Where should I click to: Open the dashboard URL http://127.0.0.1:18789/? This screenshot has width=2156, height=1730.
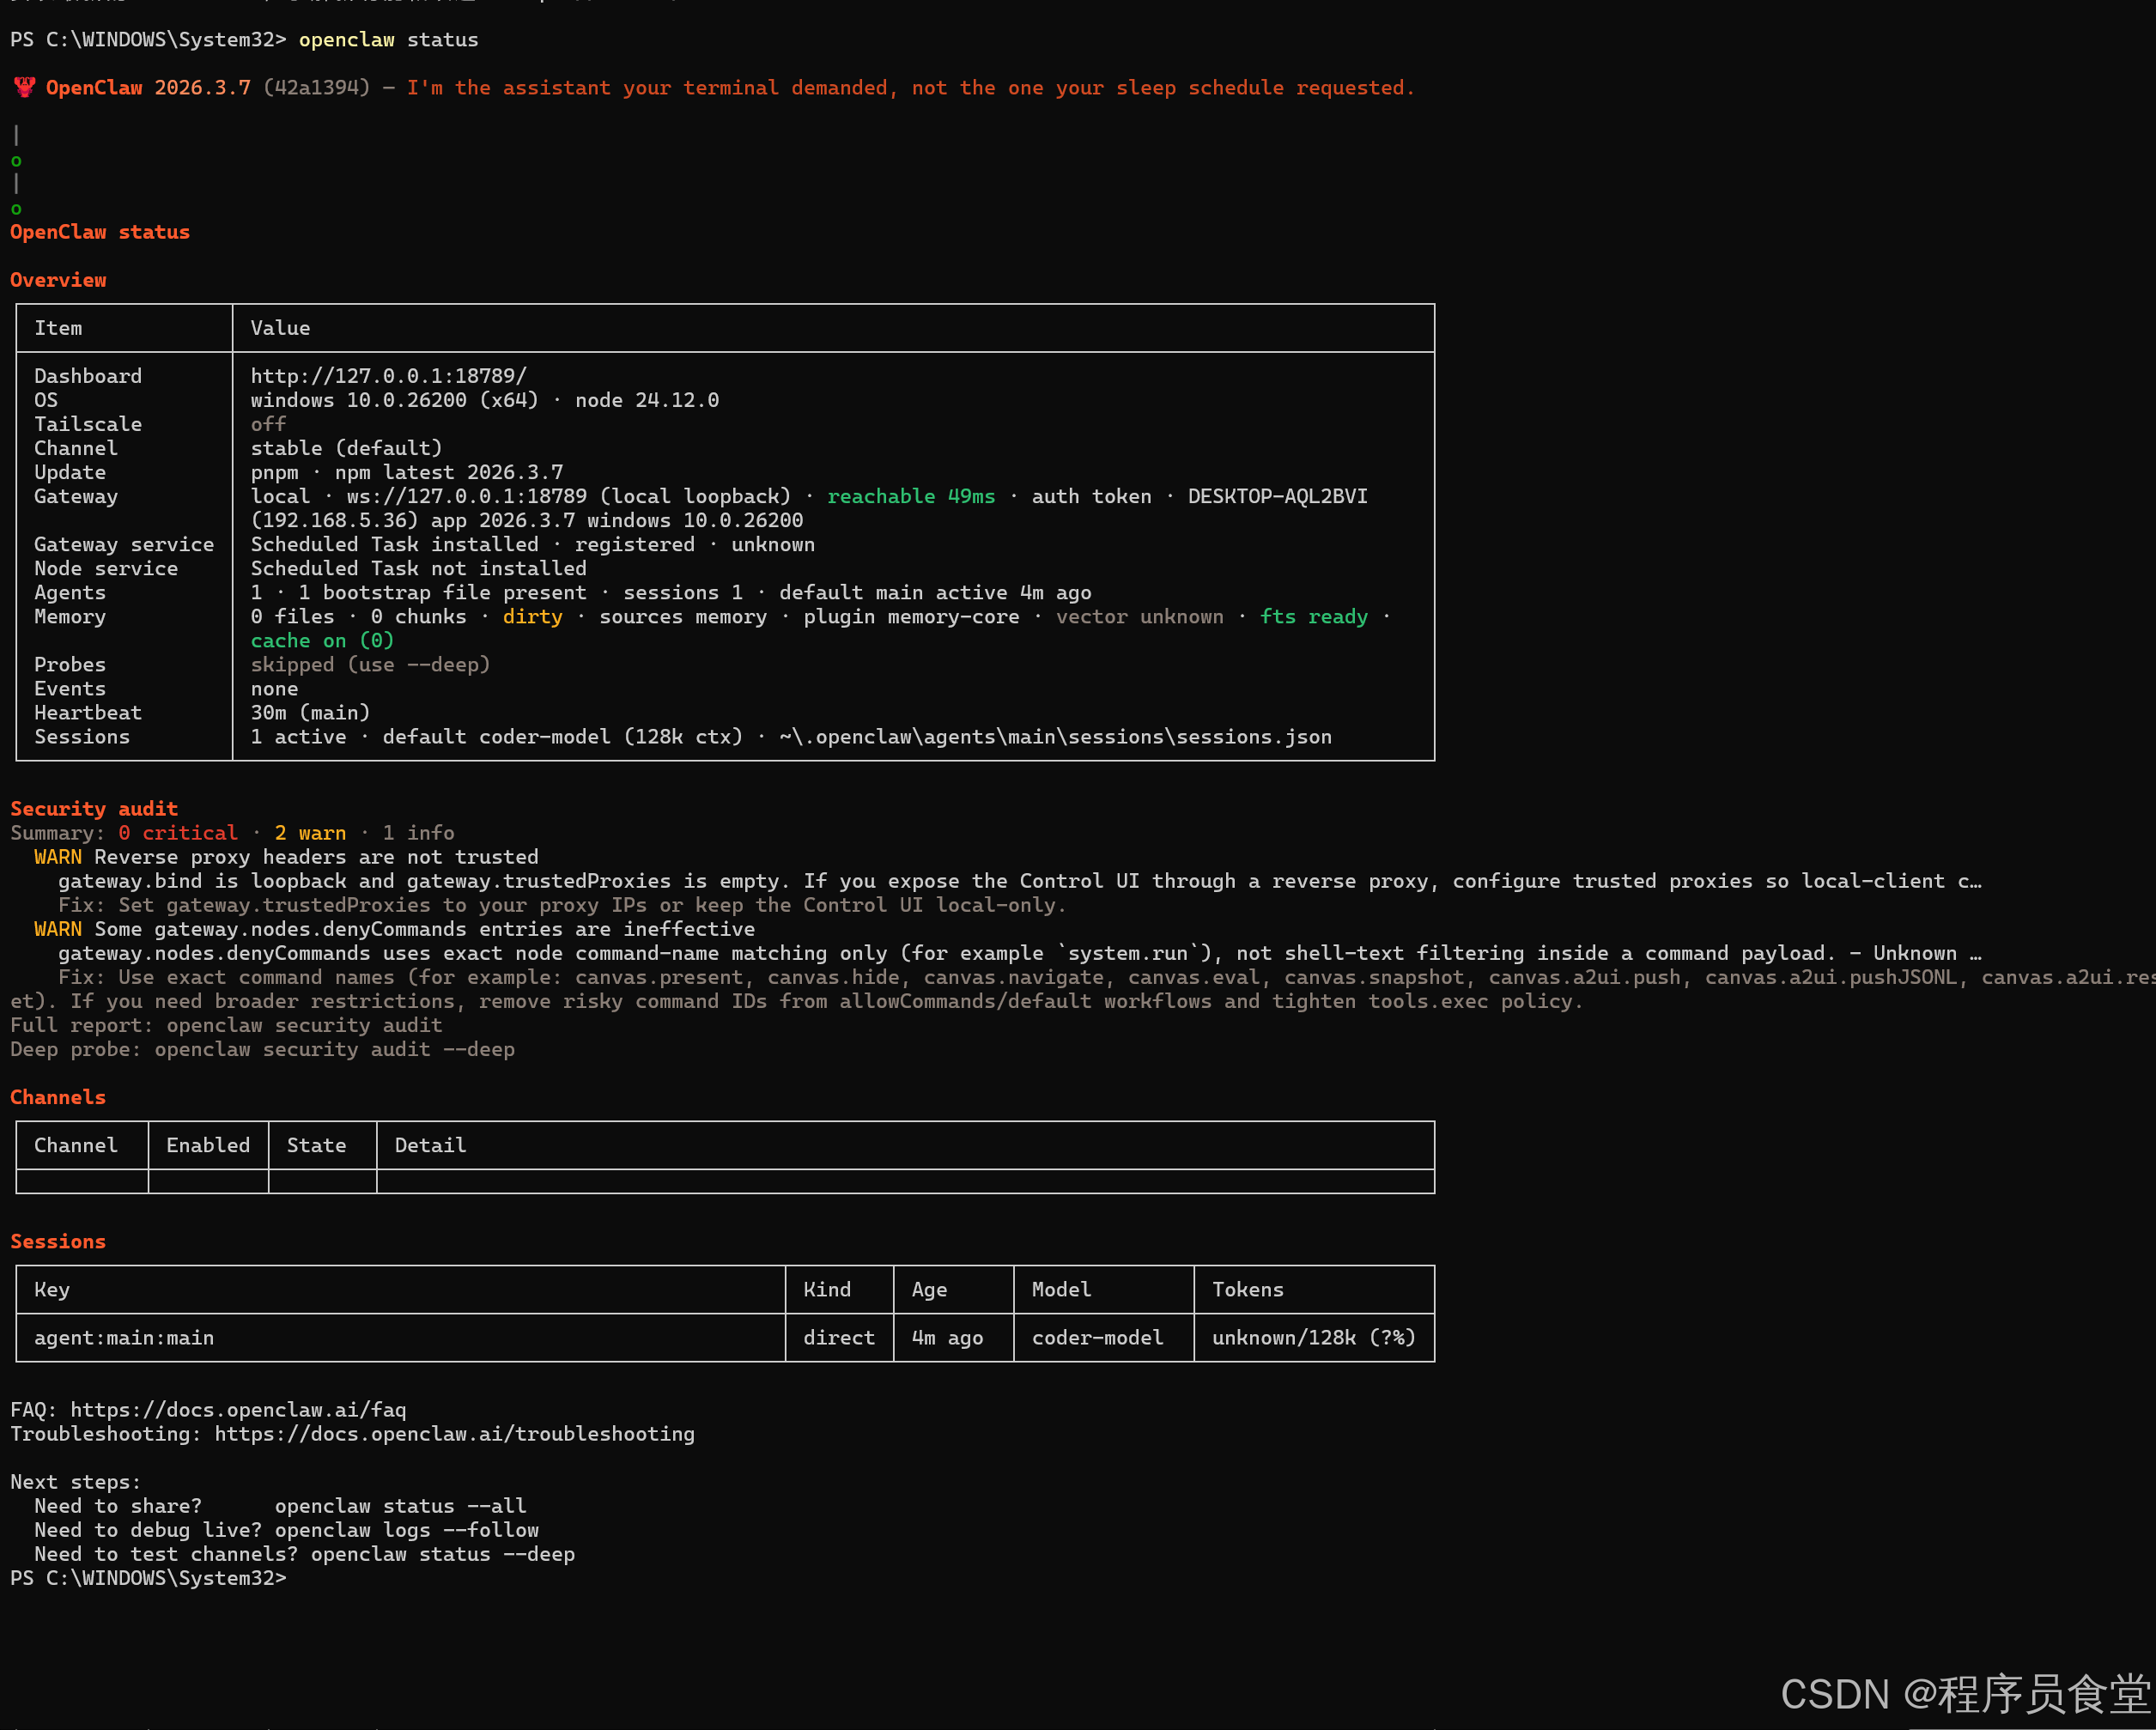point(388,375)
